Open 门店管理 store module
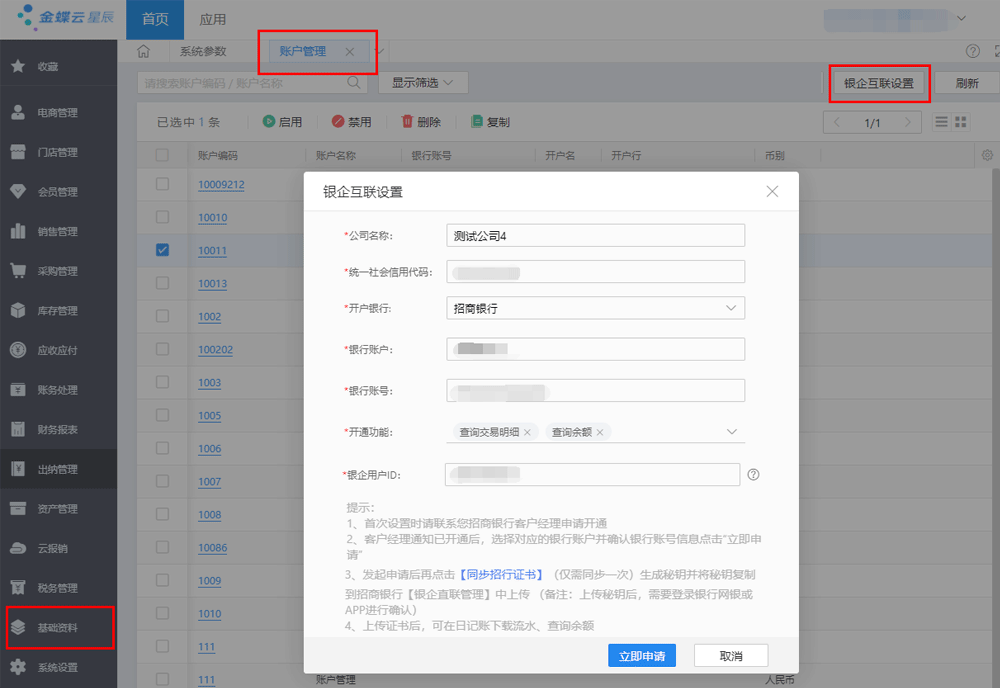 pos(57,152)
